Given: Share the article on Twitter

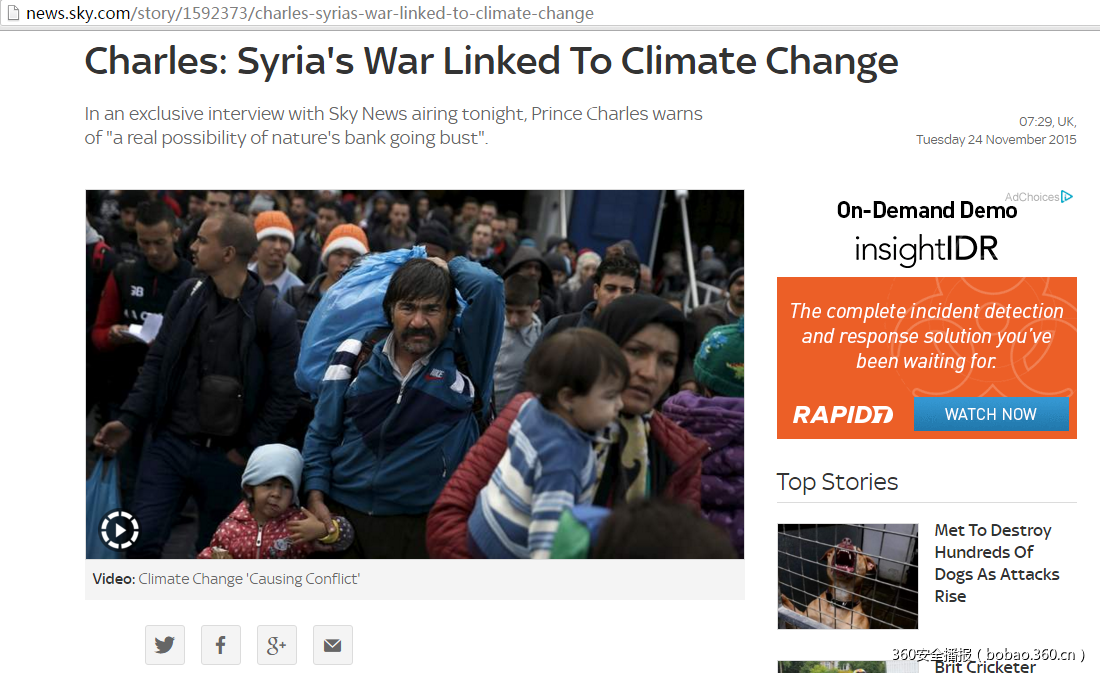Looking at the screenshot, I should pos(165,645).
